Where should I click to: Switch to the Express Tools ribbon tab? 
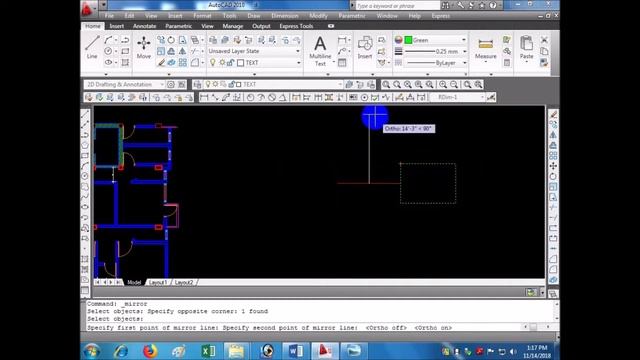click(296, 26)
